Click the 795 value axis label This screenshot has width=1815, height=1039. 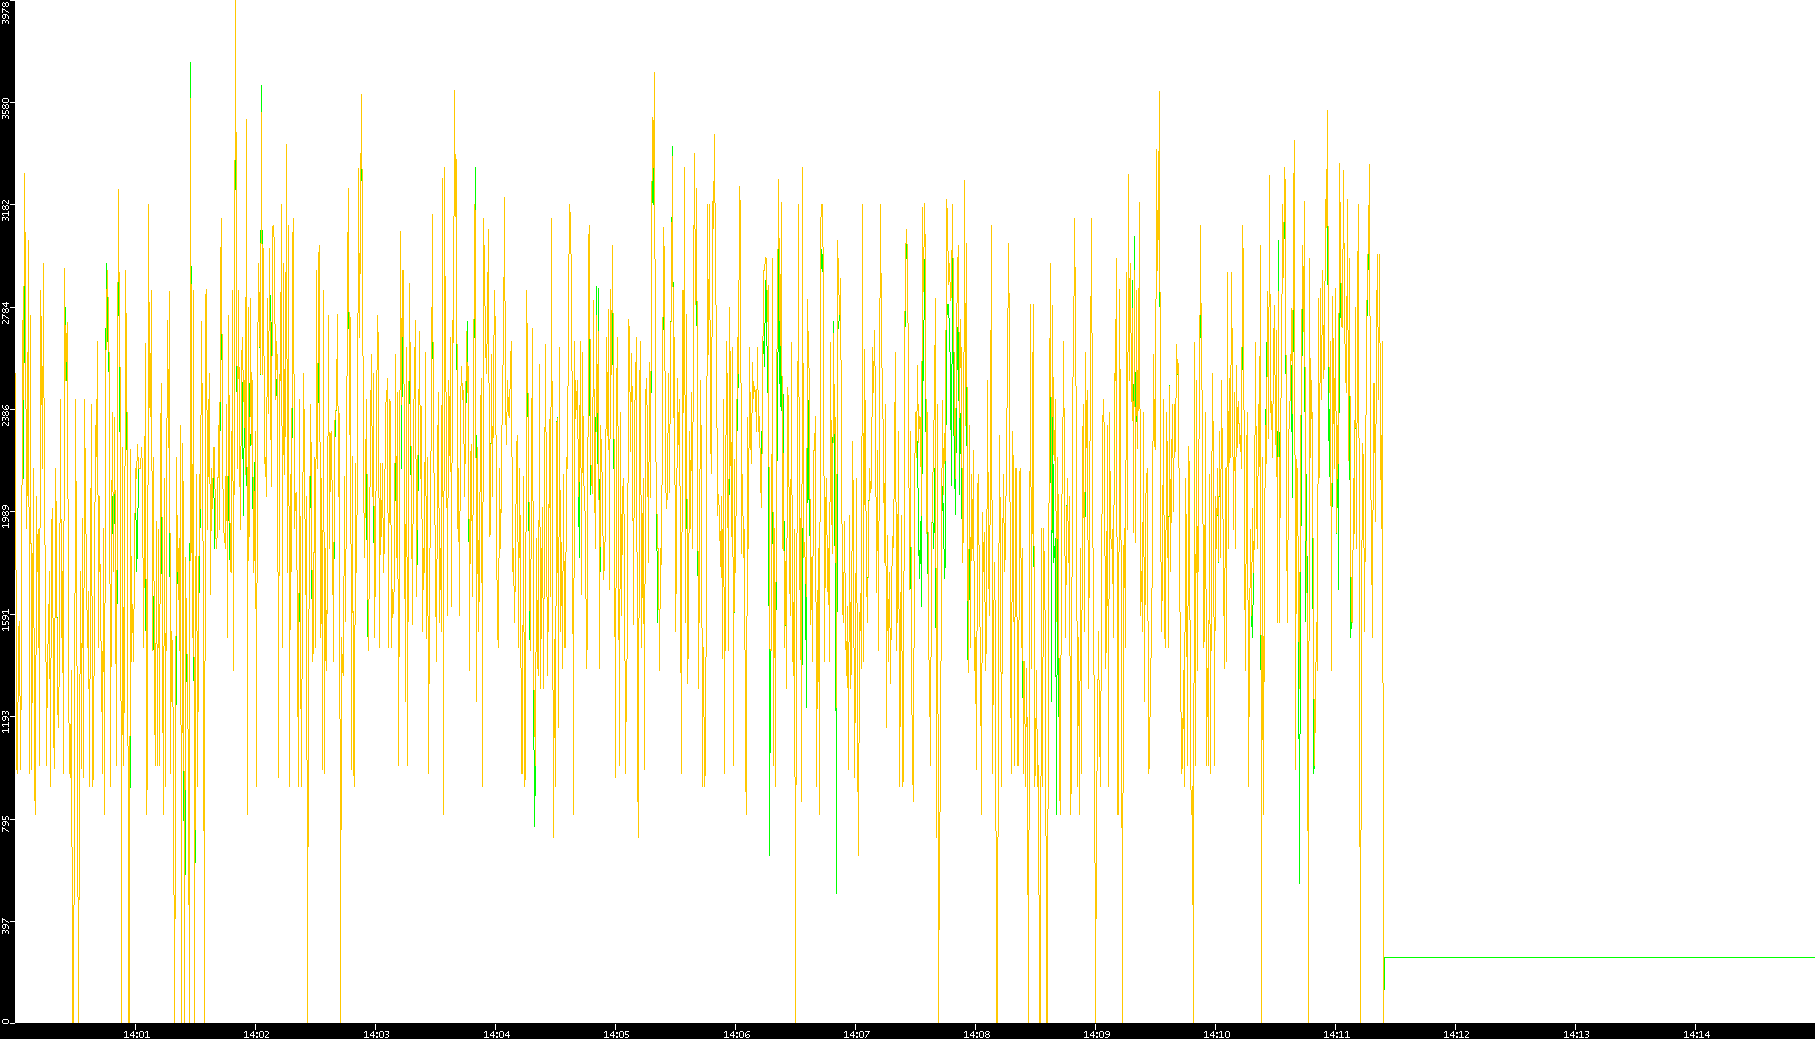coord(6,823)
